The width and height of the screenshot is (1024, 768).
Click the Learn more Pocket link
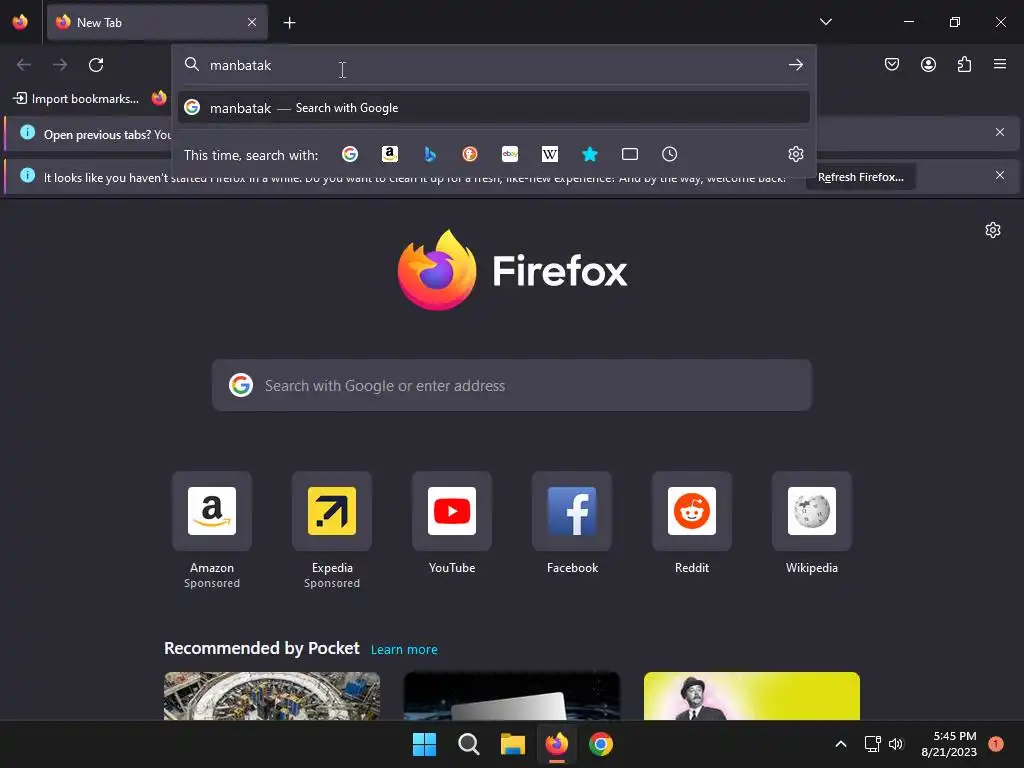click(x=404, y=650)
